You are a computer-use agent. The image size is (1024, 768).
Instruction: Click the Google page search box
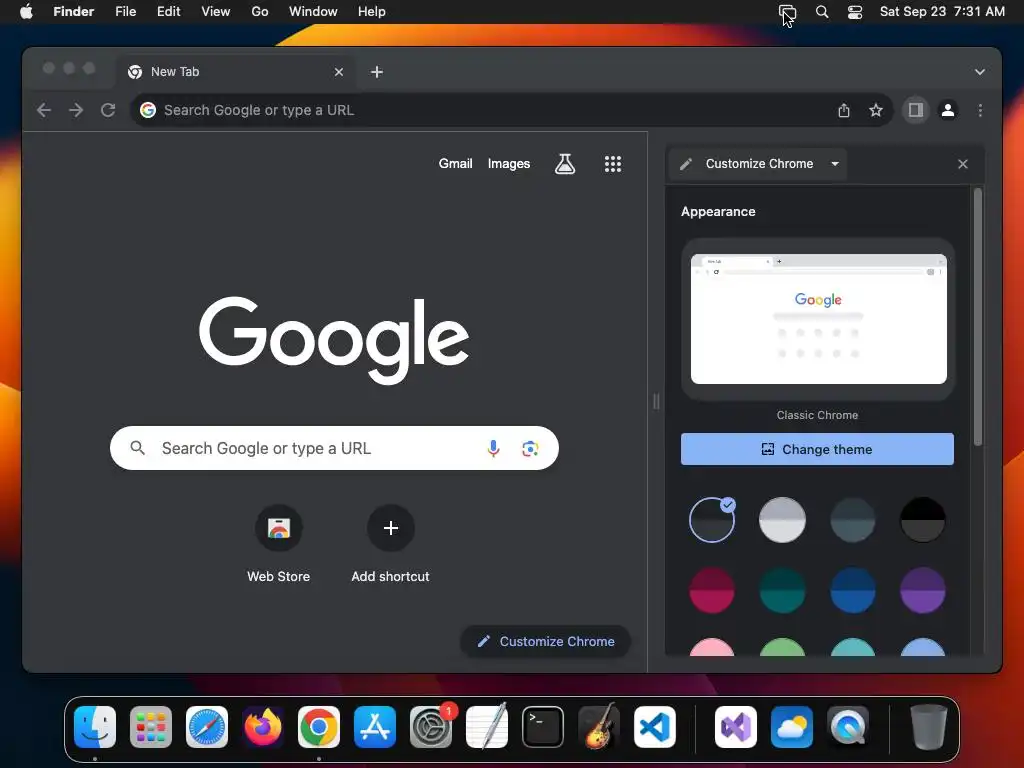334,448
